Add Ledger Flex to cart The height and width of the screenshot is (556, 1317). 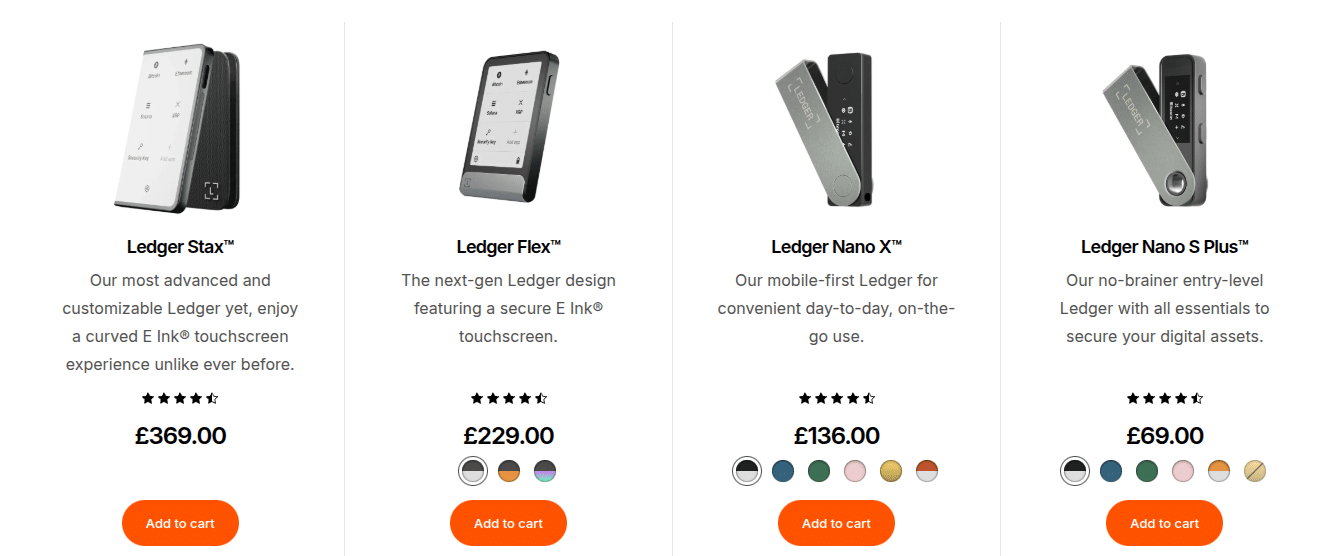[508, 523]
